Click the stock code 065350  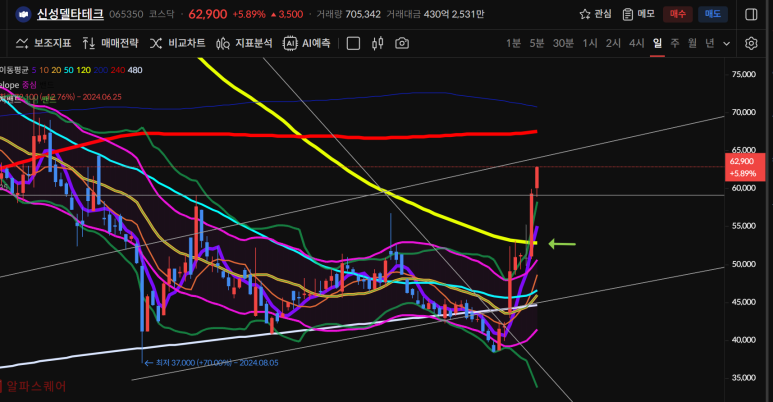pos(126,14)
